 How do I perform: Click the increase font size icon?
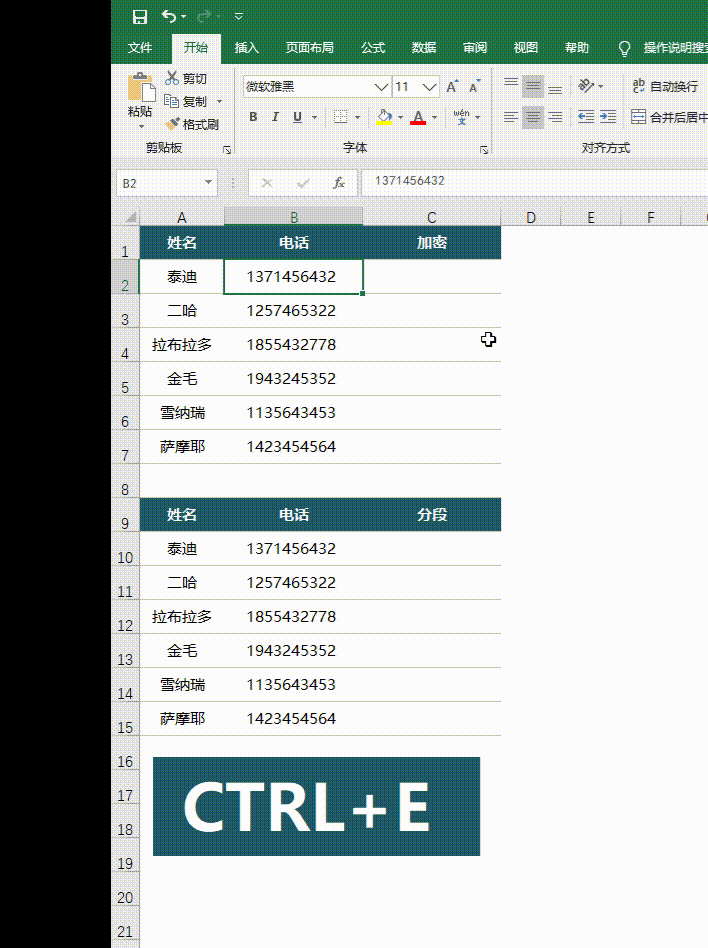tap(452, 86)
